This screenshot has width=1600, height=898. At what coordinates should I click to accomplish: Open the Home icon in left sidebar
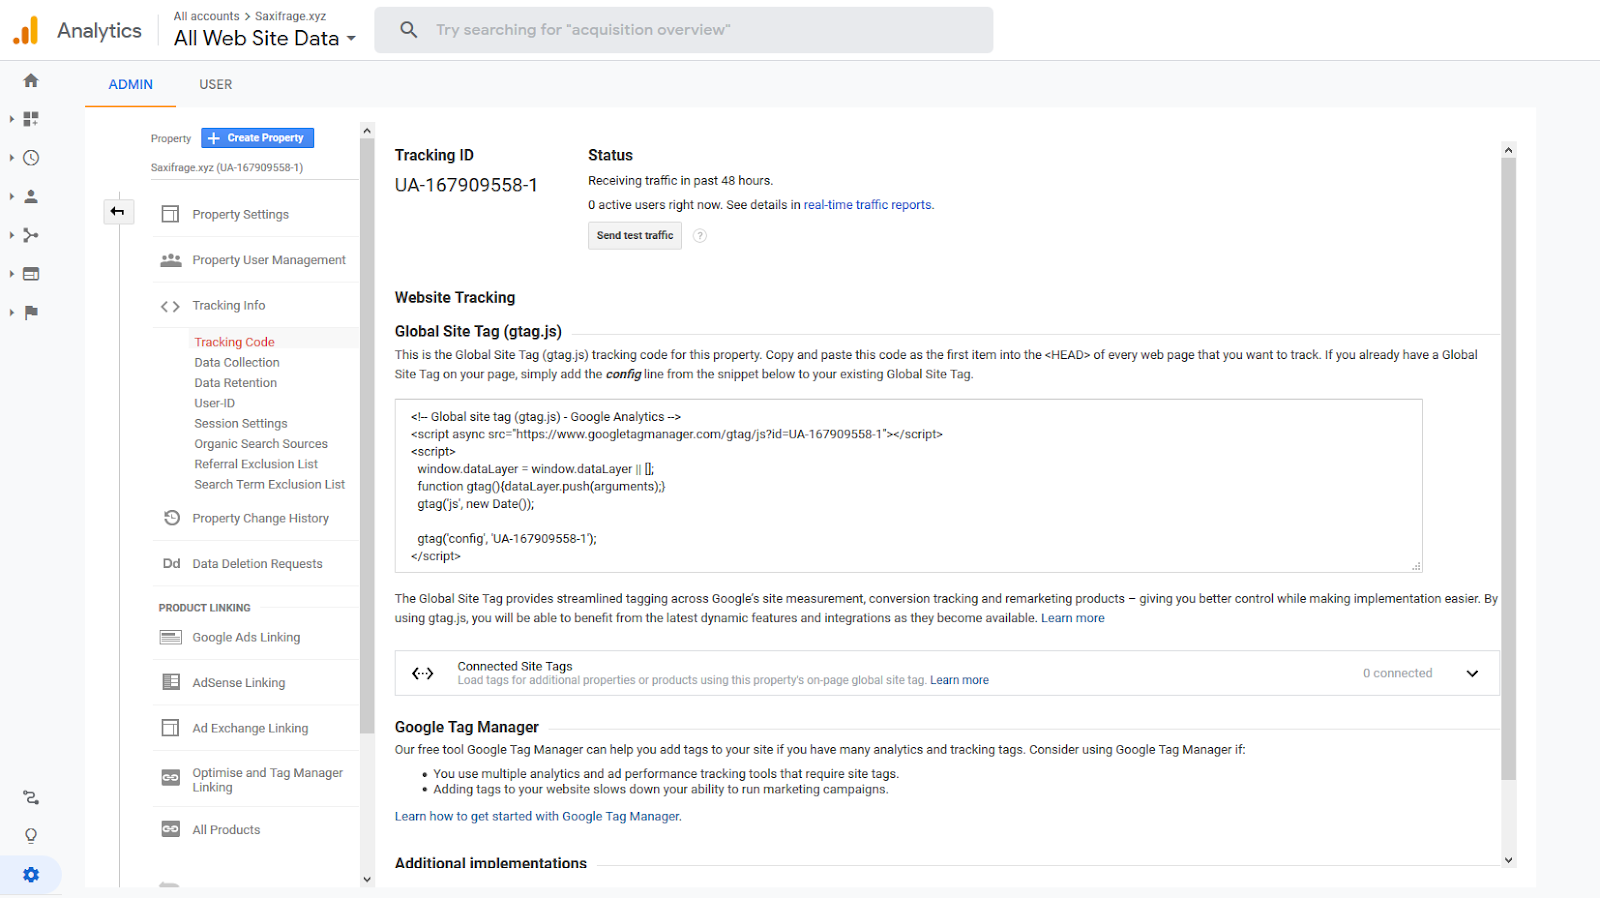31,80
